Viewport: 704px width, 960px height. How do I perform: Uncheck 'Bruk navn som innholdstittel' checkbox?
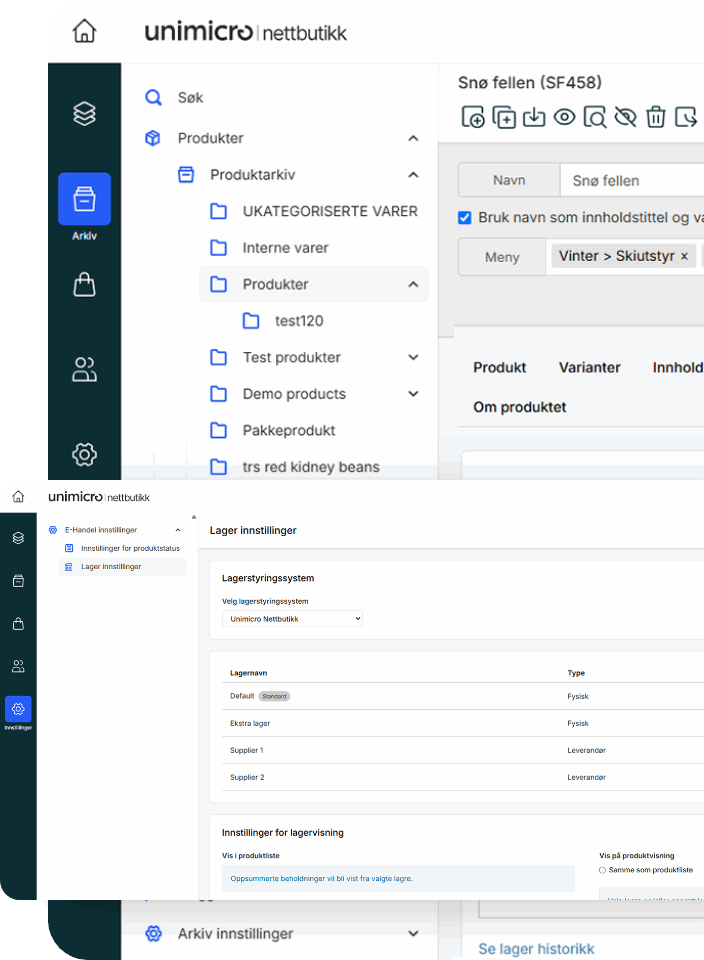(465, 217)
